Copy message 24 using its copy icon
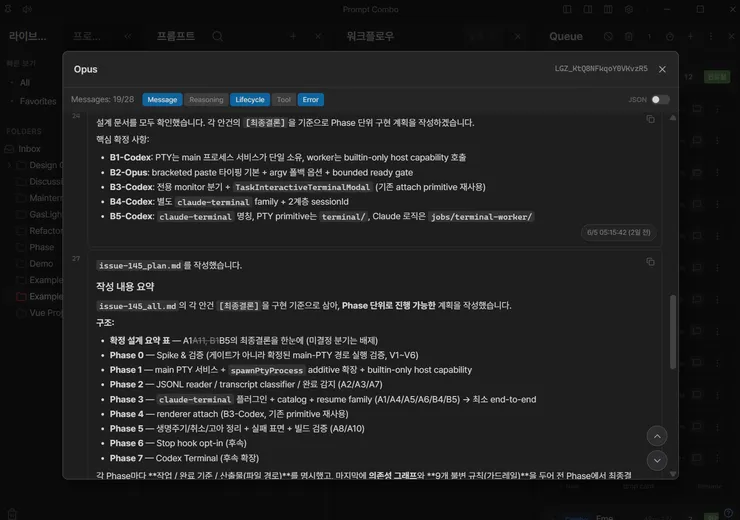Screen dimensions: 740x520 pos(650,119)
